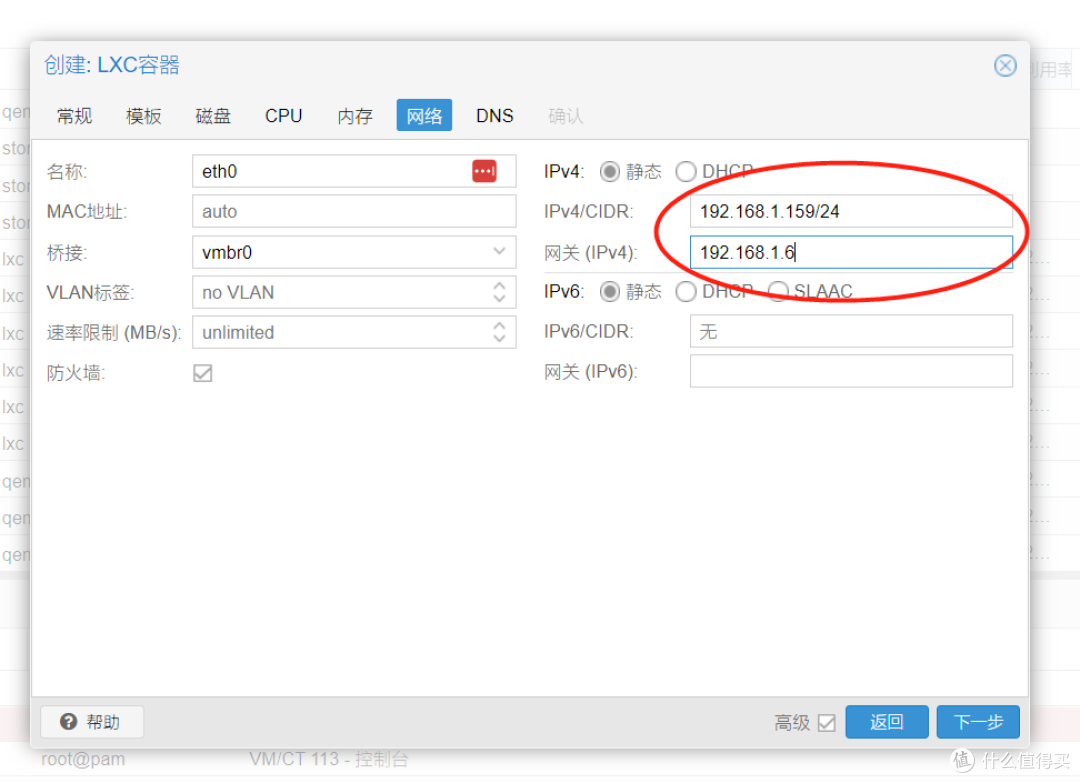This screenshot has height=783, width=1080.
Task: Switch to the 内存 tab
Action: 354,115
